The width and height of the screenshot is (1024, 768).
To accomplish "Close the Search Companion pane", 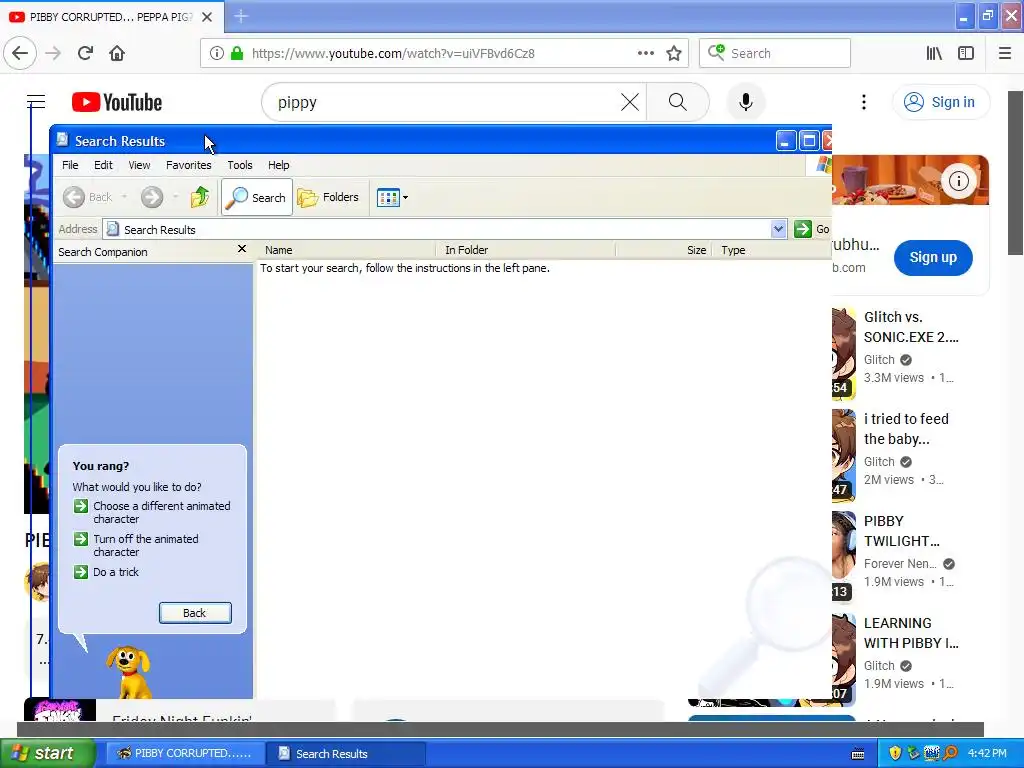I will (242, 249).
